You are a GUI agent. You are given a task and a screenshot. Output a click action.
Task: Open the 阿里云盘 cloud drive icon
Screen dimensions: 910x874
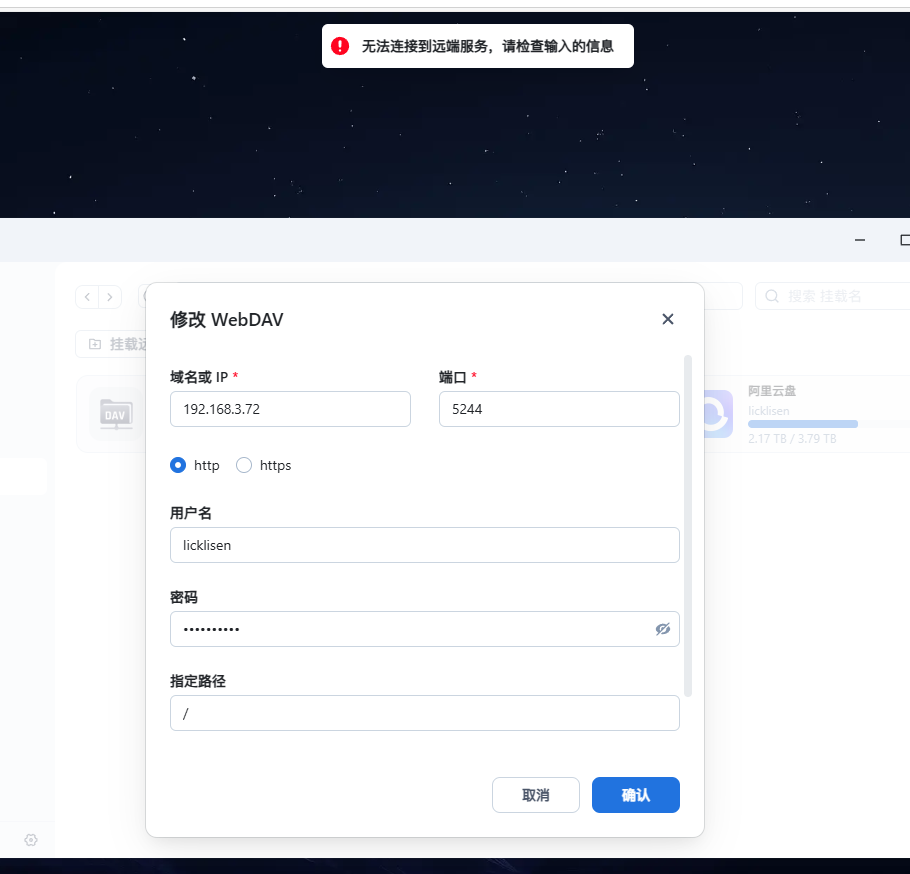pyautogui.click(x=718, y=414)
